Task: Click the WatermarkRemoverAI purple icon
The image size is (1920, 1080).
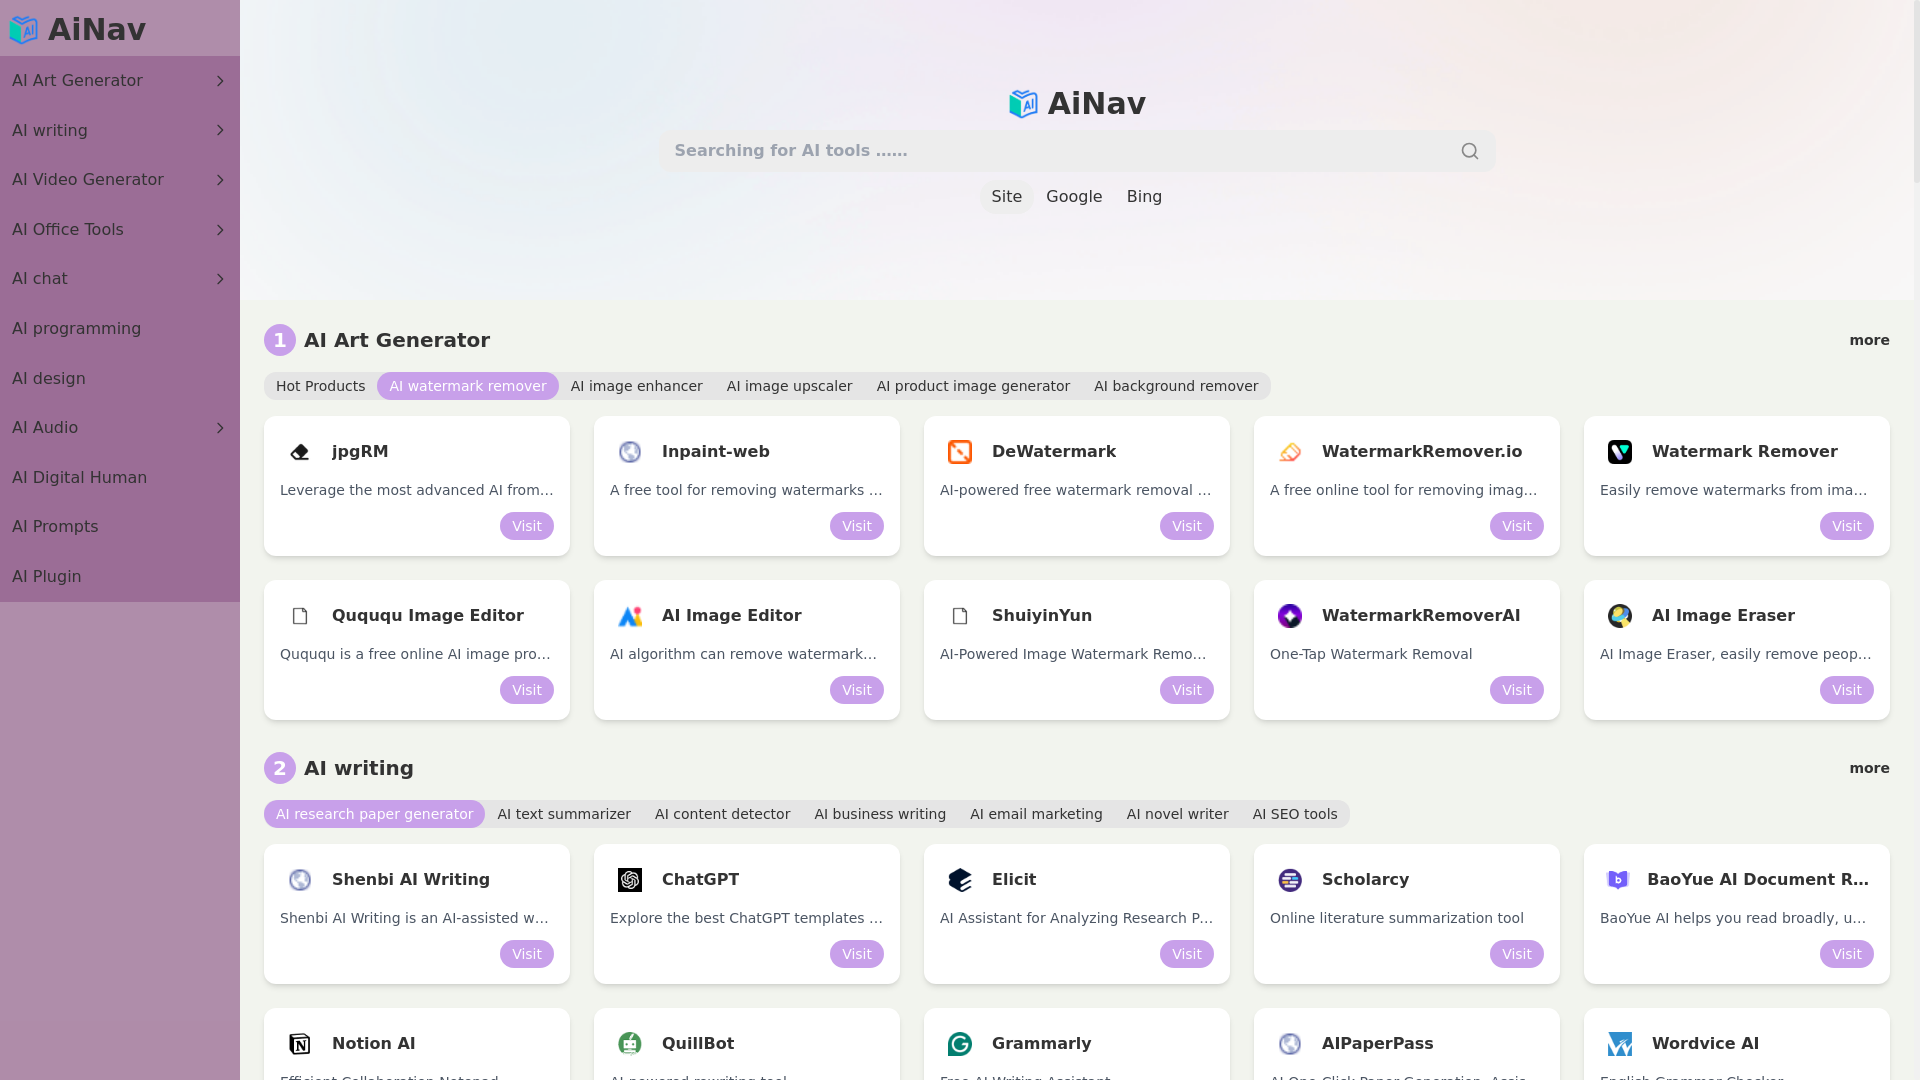Action: (1290, 616)
